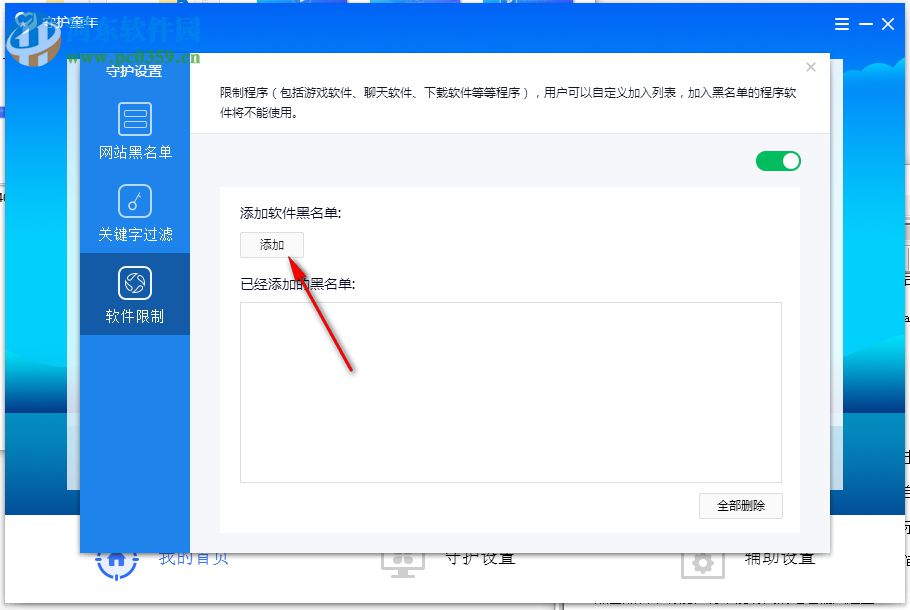Switch to the 网站黑名单 tab
Viewport: 910px width, 610px height.
[x=135, y=133]
